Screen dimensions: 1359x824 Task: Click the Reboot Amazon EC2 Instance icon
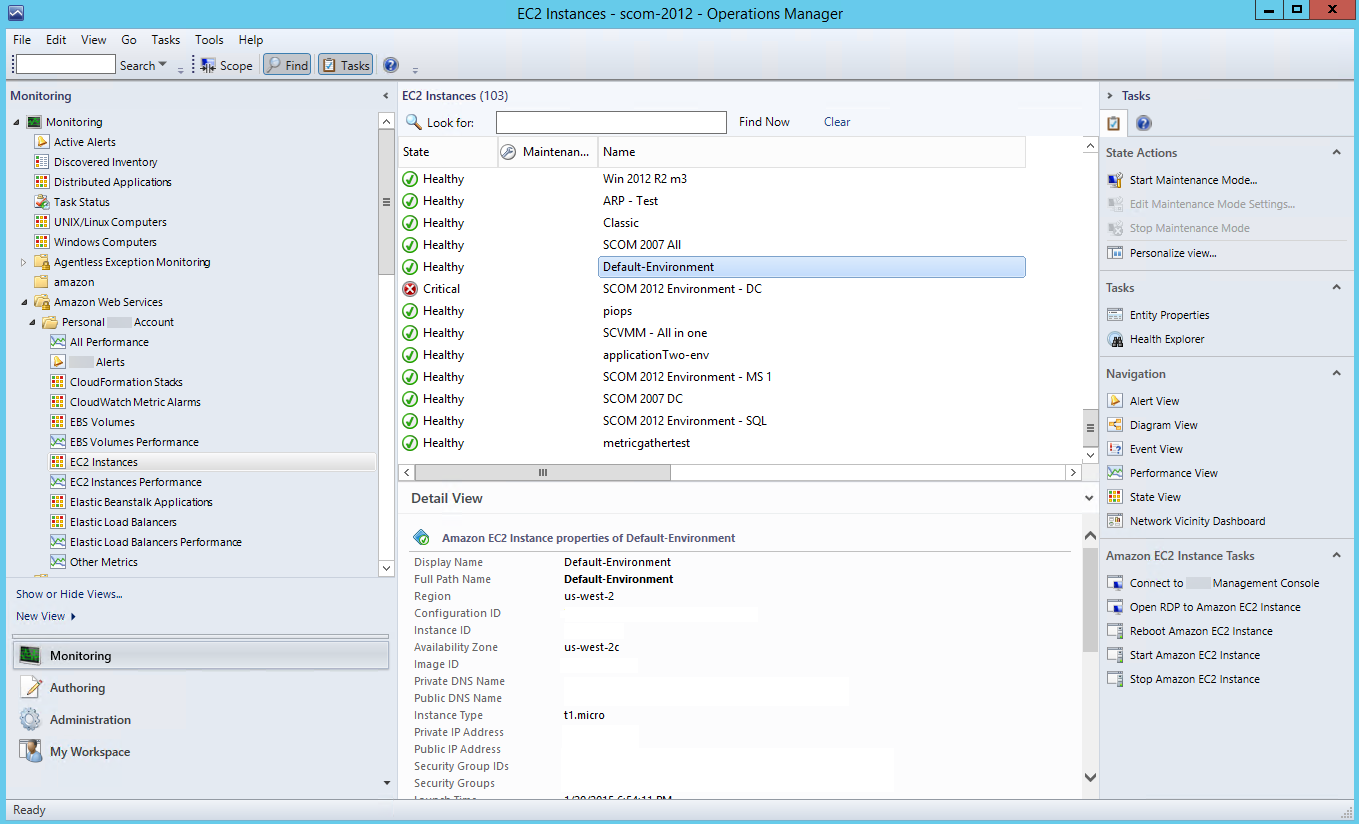pos(1115,631)
